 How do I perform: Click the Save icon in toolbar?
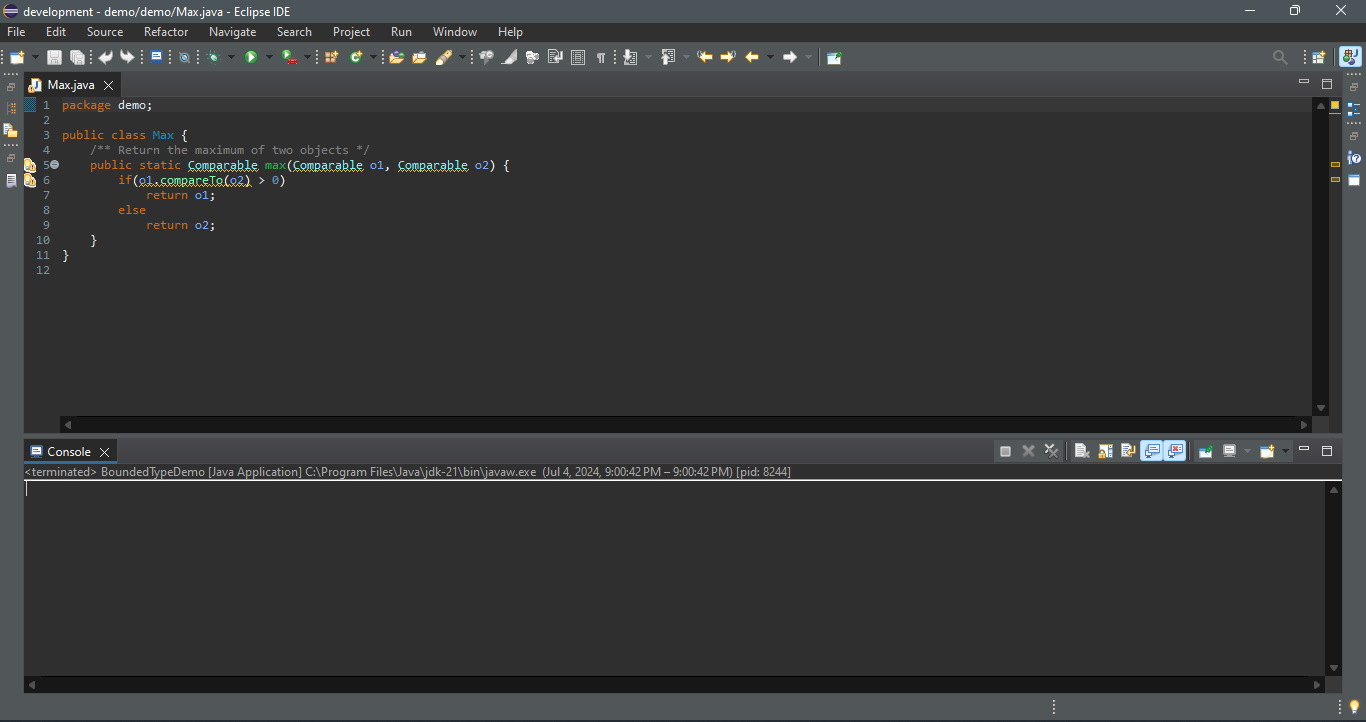pos(54,57)
